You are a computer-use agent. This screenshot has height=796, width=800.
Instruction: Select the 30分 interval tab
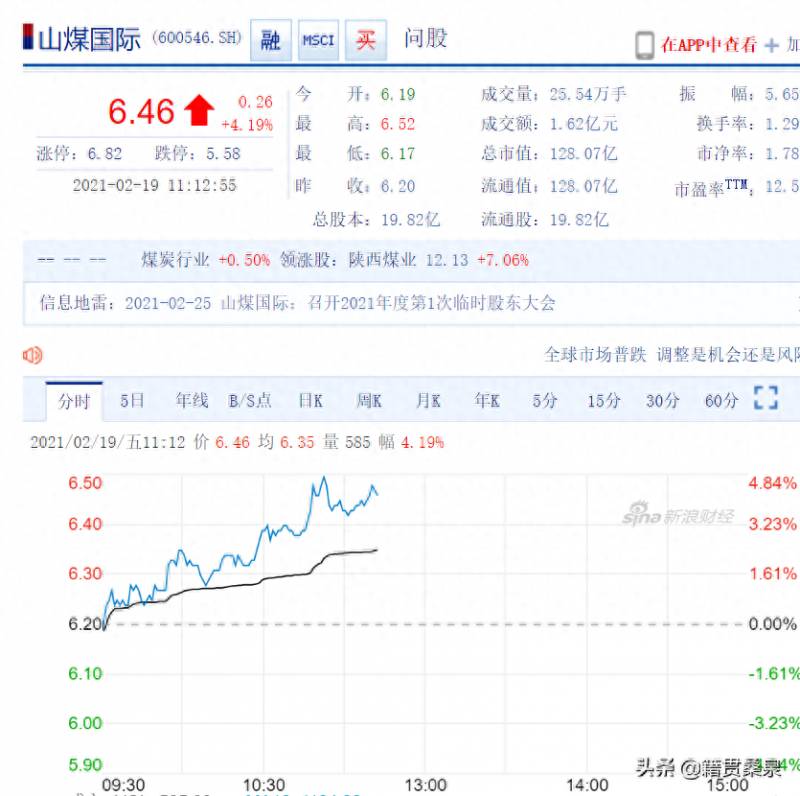[x=663, y=401]
